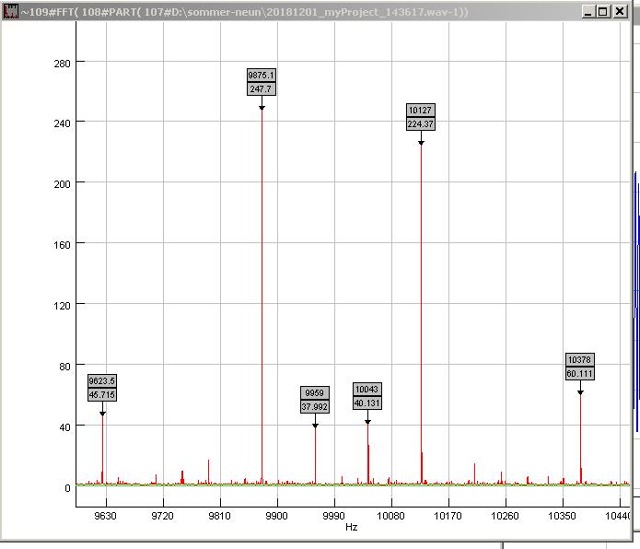The image size is (640, 549).
Task: Click the blue waveform panel at right edge
Action: coord(635,290)
